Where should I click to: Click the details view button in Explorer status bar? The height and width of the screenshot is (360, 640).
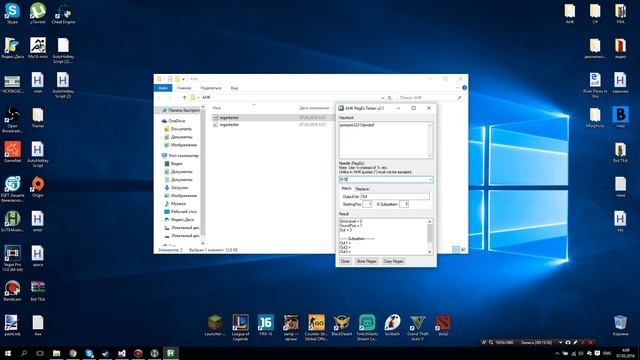pyautogui.click(x=456, y=249)
